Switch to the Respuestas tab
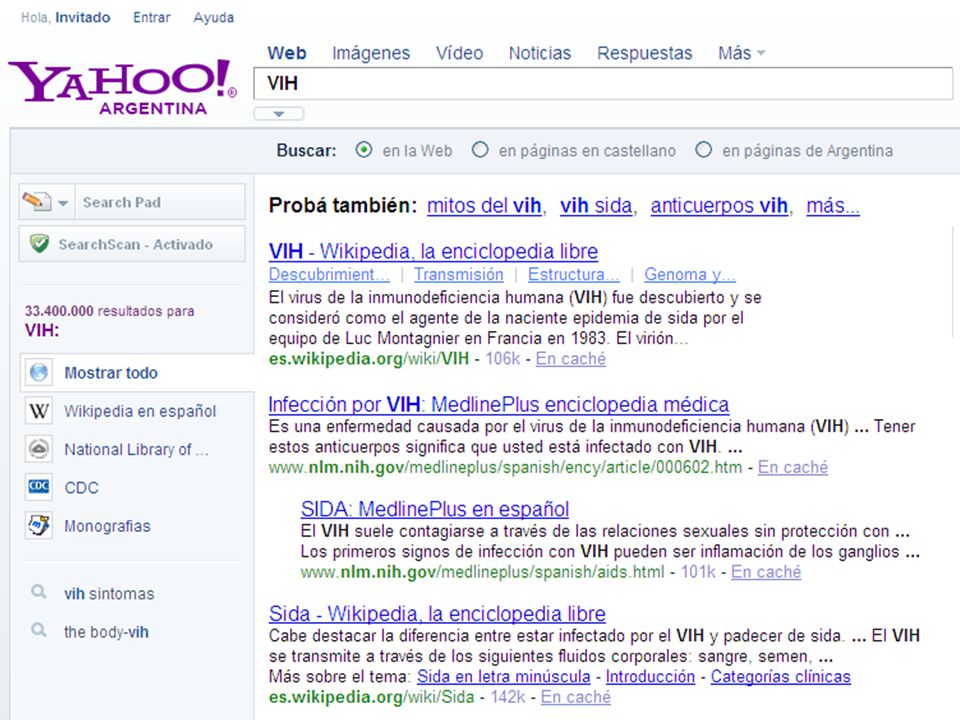960x720 pixels. point(645,53)
